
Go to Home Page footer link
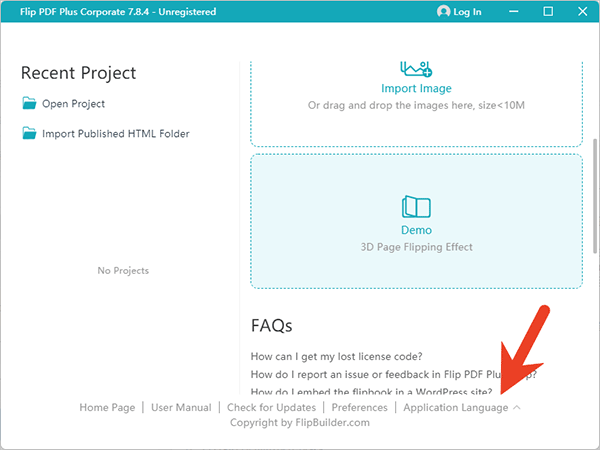pyautogui.click(x=107, y=408)
